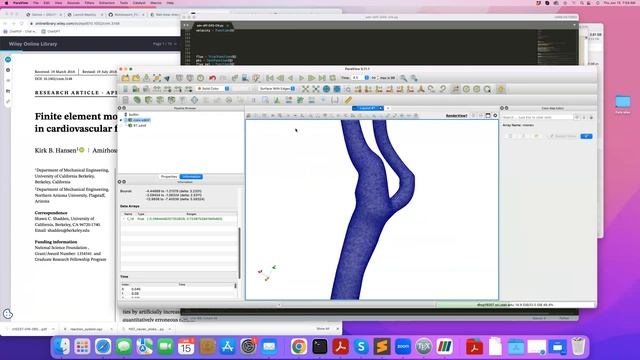The height and width of the screenshot is (360, 640).
Task: Click the Glyph filter icon
Action: point(194,100)
